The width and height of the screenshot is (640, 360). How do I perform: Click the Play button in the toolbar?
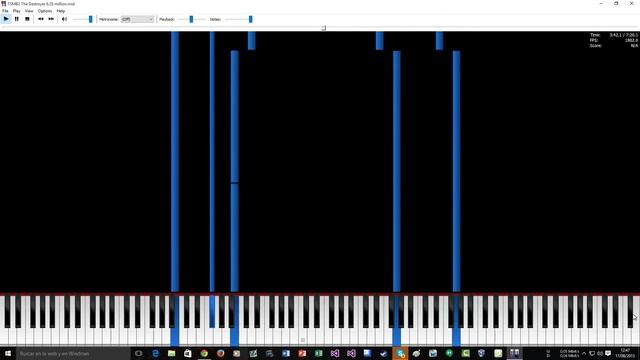pos(6,19)
